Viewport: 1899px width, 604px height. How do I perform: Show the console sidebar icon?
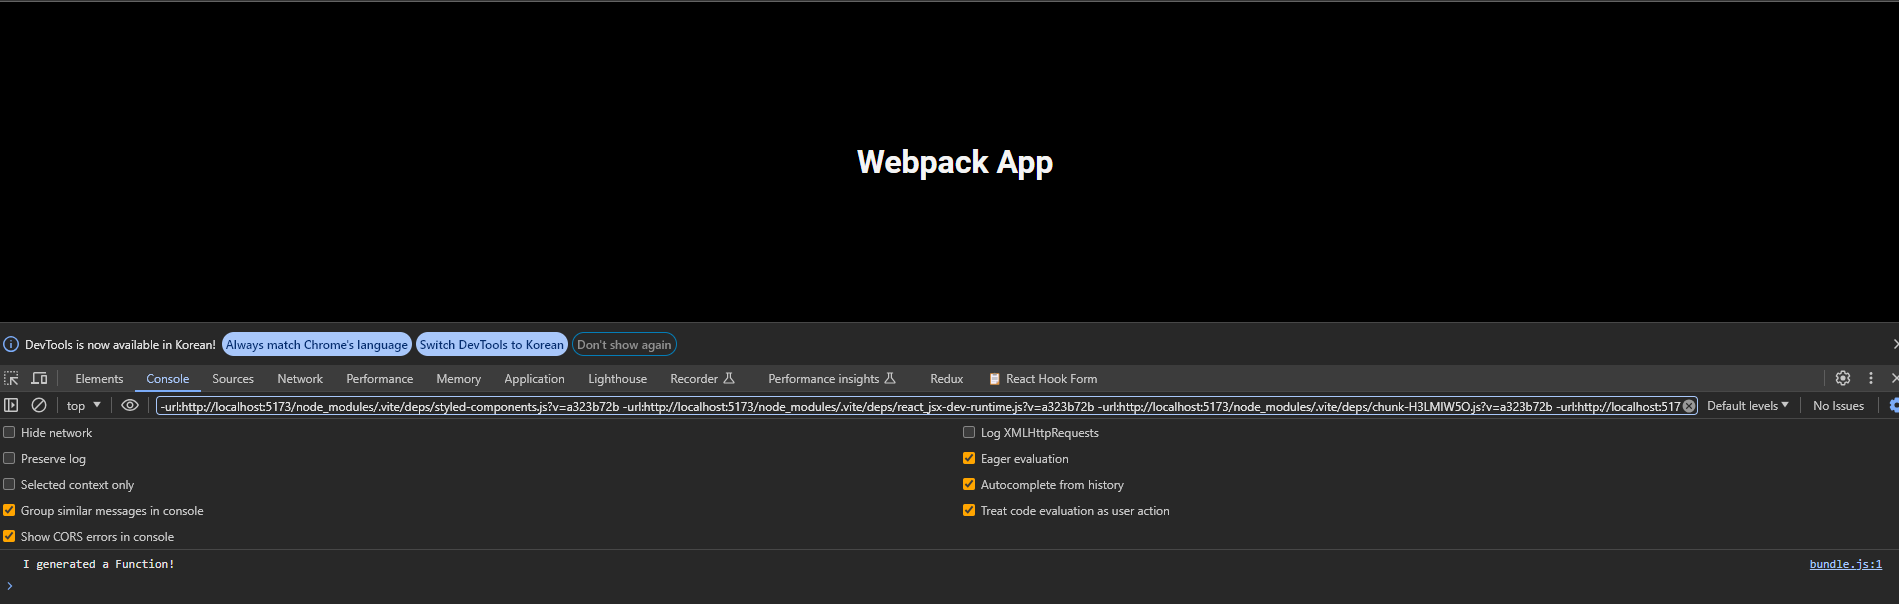pos(11,405)
